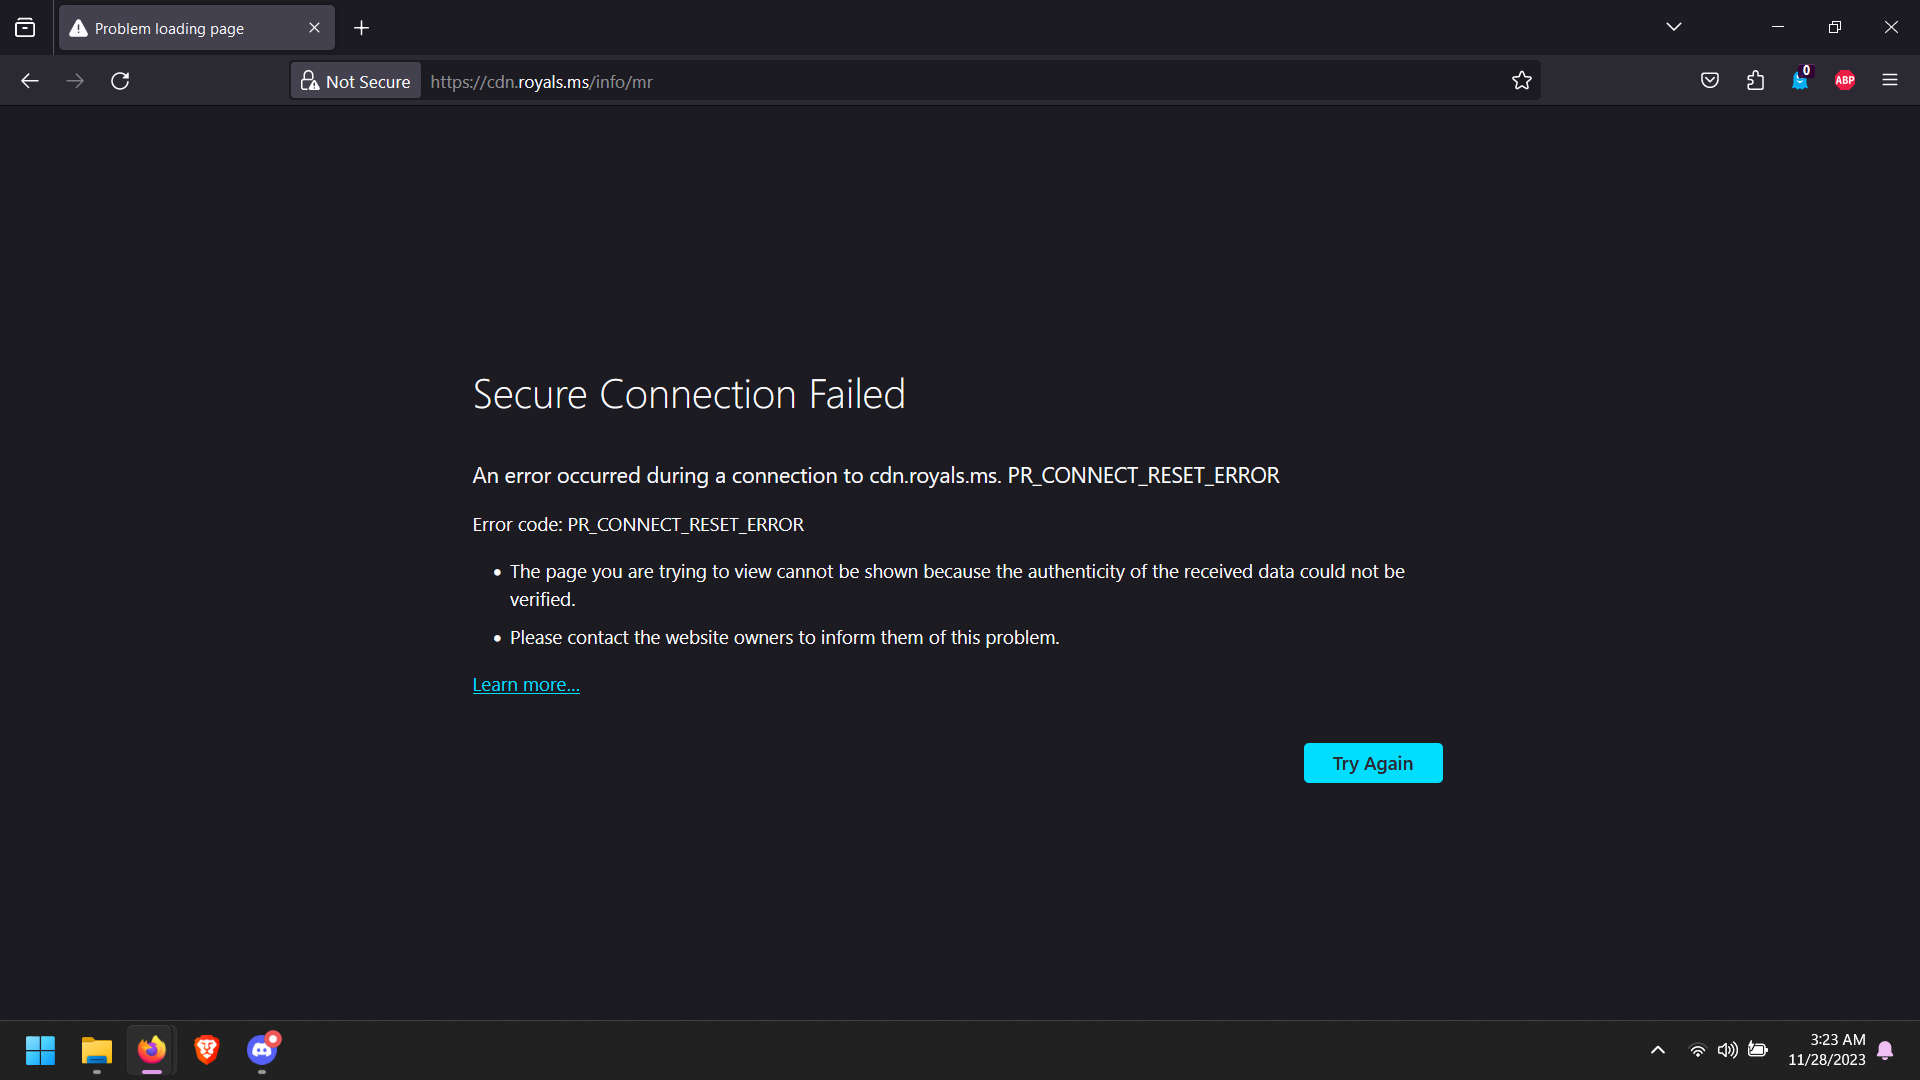Close the Problem loading page tab

[x=314, y=28]
